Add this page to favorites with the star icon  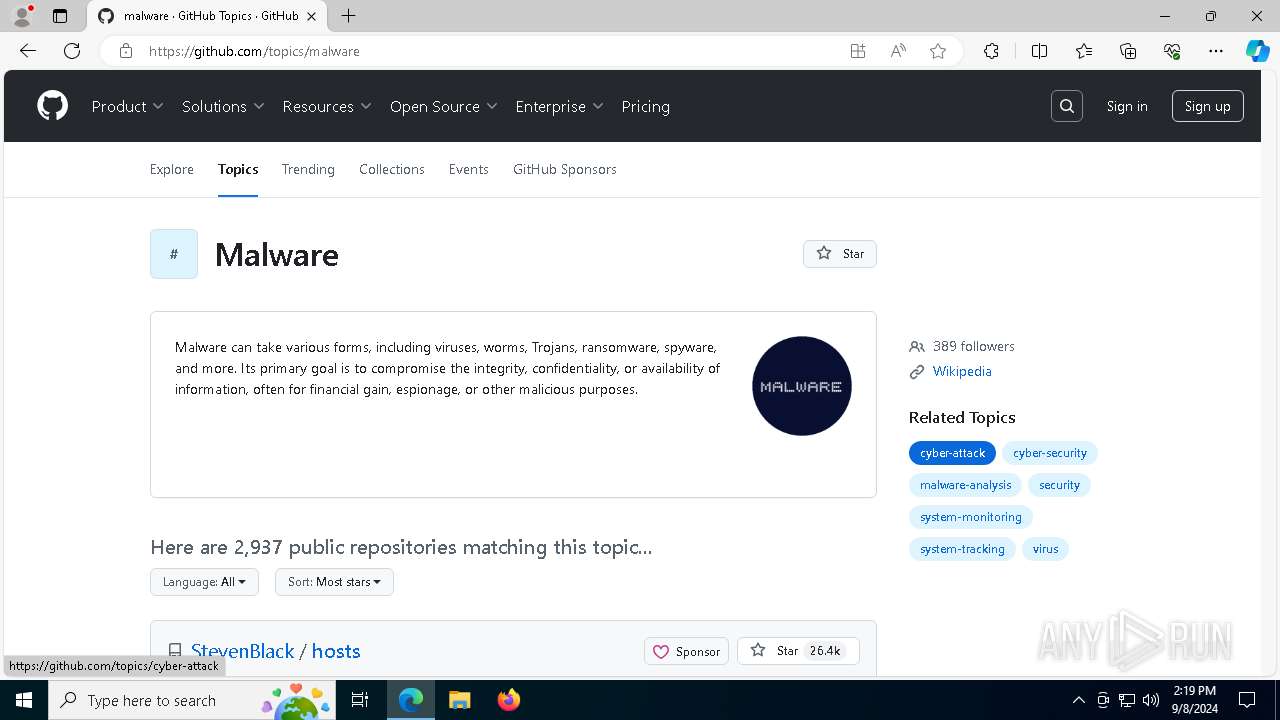938,51
